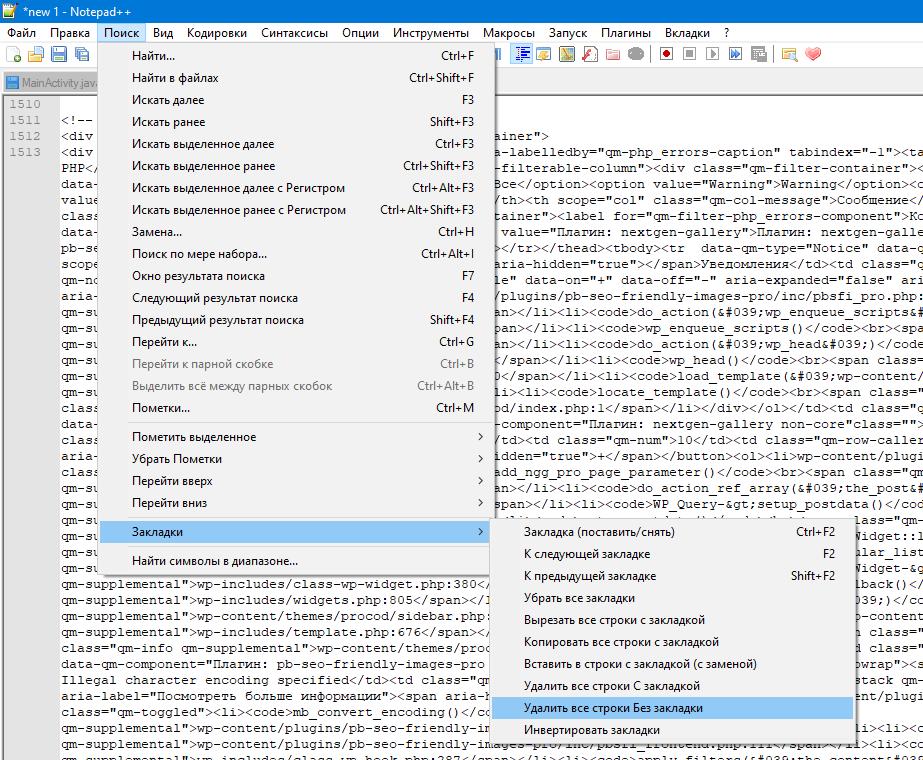Open the Синтаксисы menu
Image resolution: width=923 pixels, height=760 pixels.
pyautogui.click(x=294, y=33)
